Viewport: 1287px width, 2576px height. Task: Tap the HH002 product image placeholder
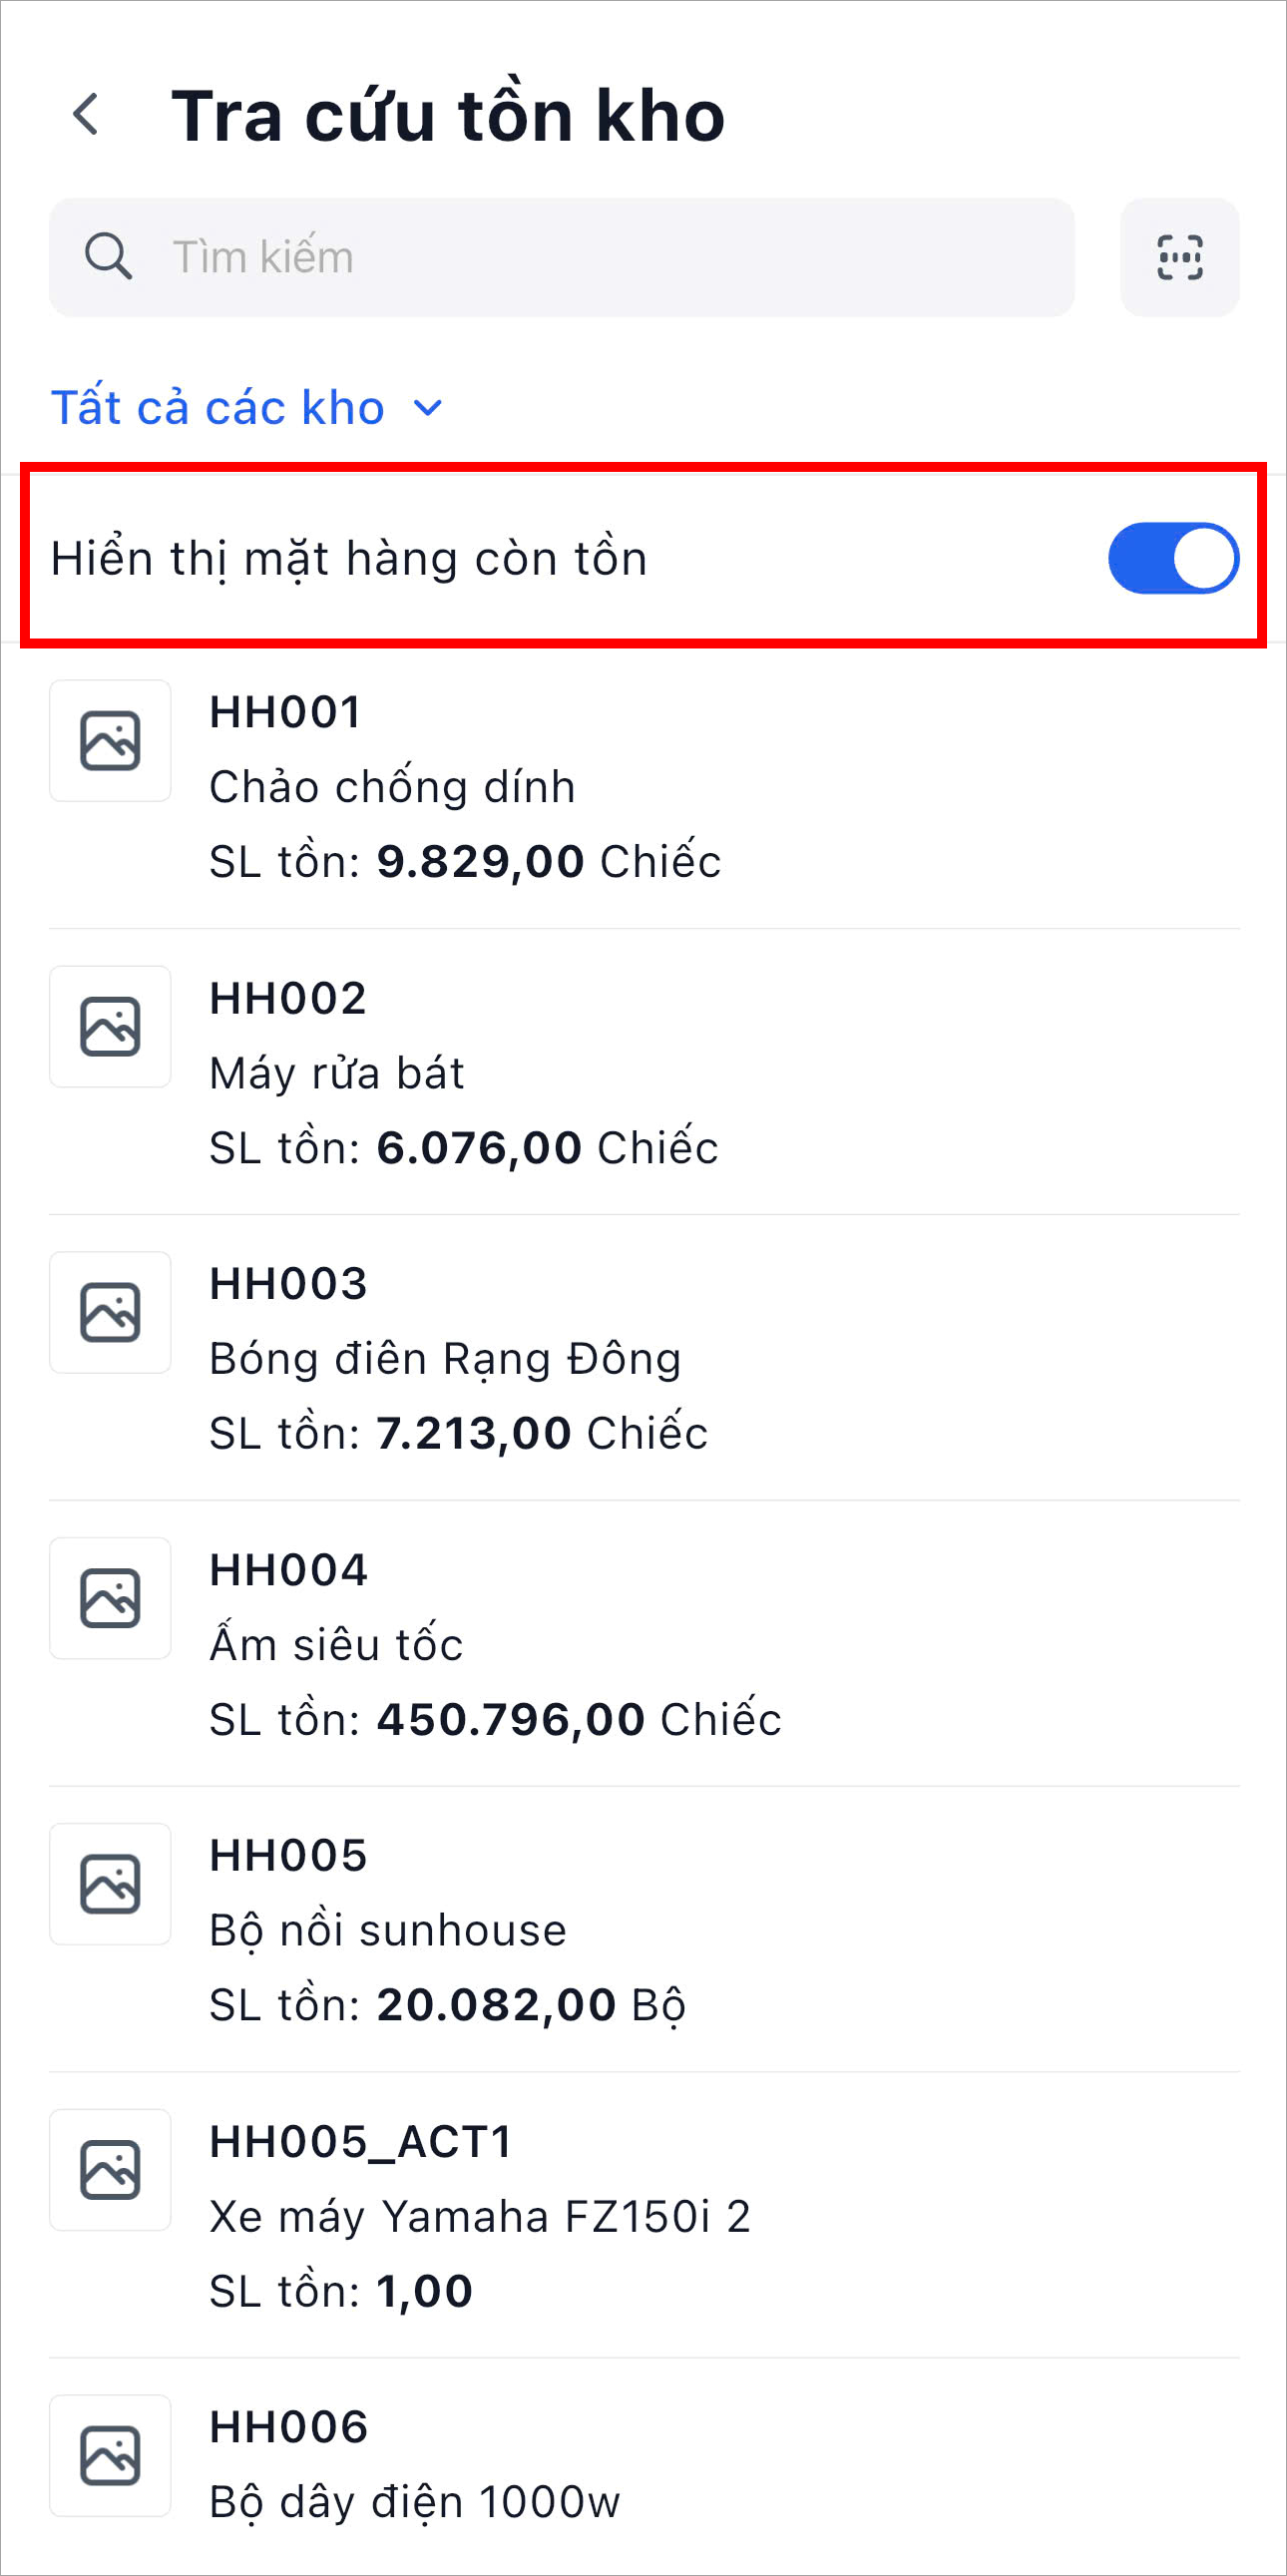(110, 1027)
